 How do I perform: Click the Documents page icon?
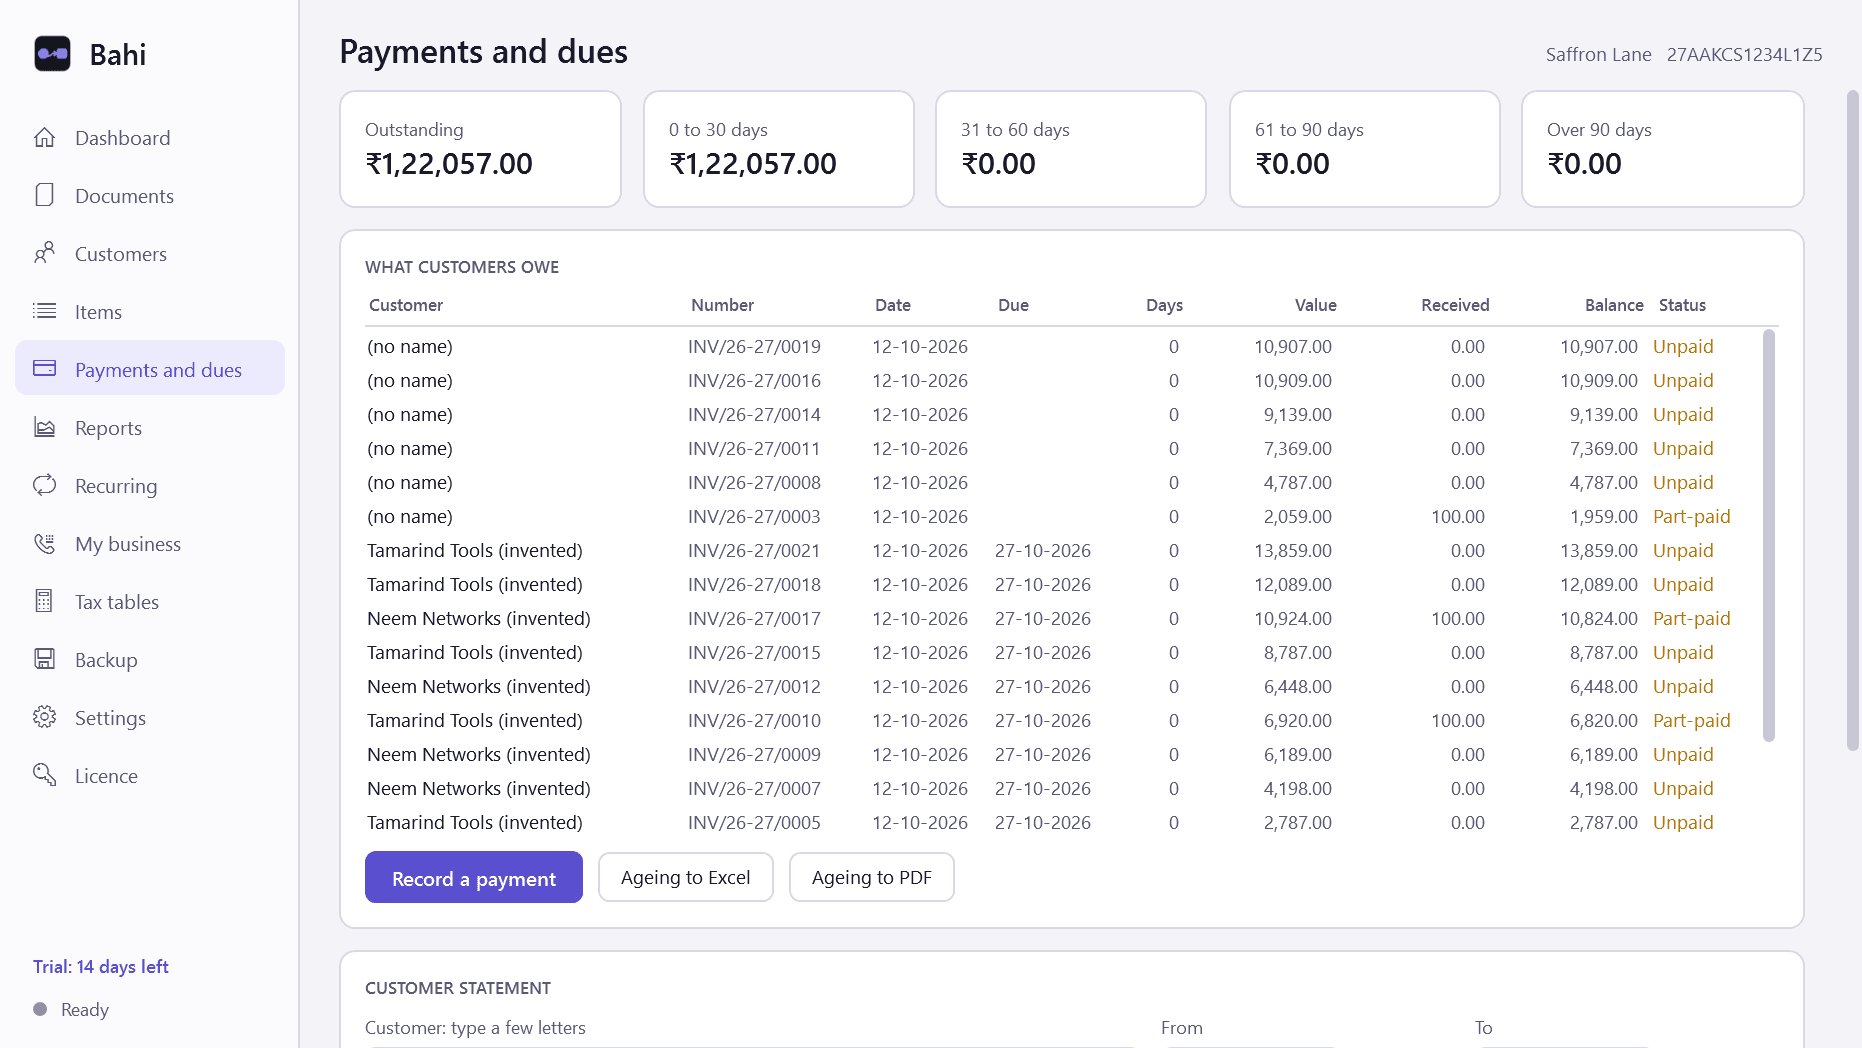point(44,195)
